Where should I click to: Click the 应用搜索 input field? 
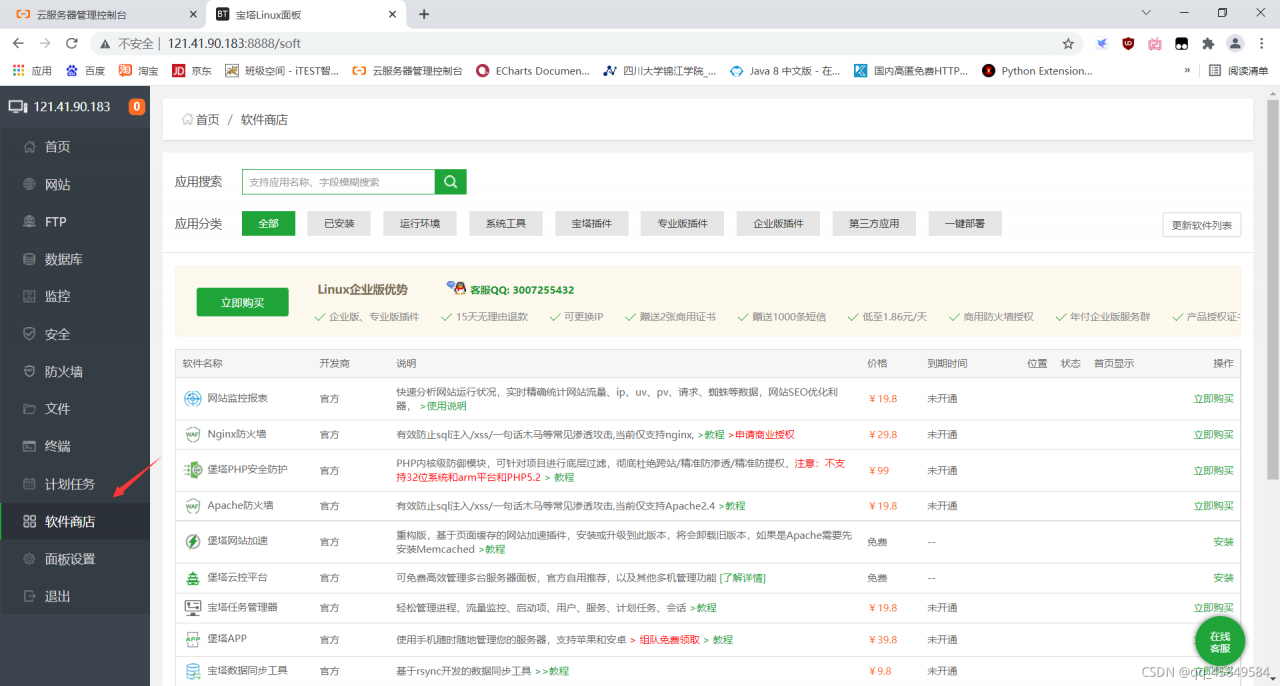point(338,182)
